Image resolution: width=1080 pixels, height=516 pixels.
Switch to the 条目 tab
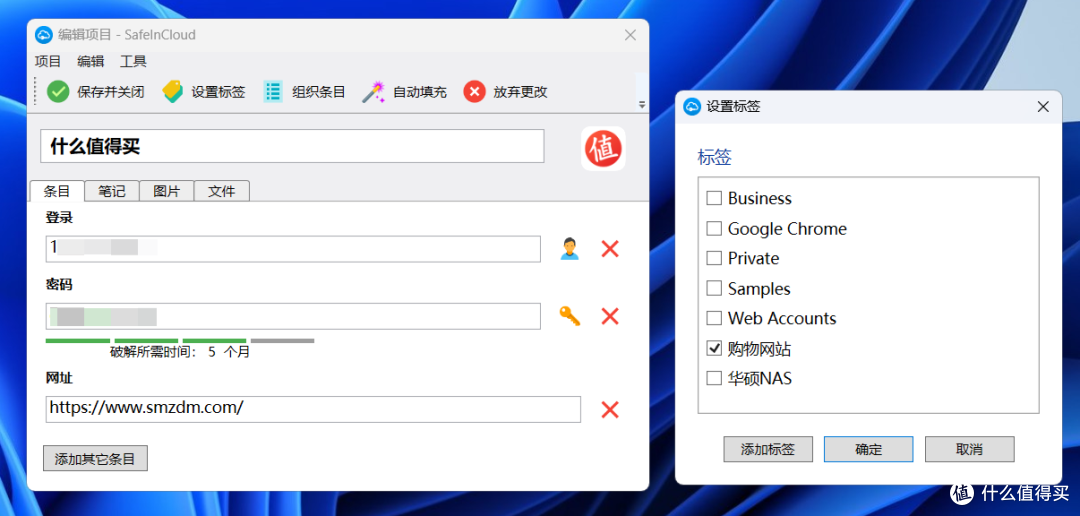(57, 191)
